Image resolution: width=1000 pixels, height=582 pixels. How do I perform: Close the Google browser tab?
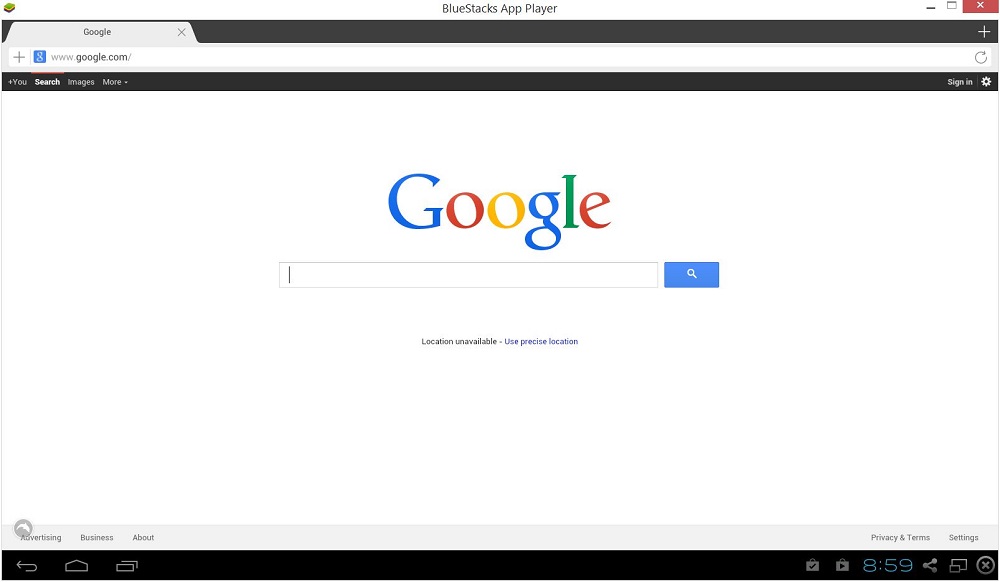pos(182,32)
